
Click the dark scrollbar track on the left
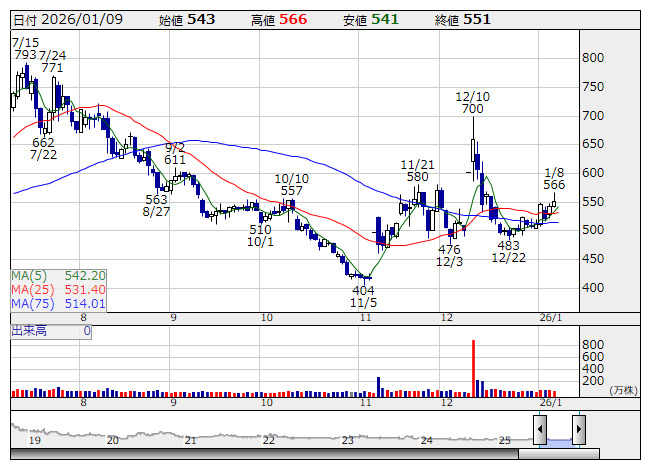tap(260, 455)
